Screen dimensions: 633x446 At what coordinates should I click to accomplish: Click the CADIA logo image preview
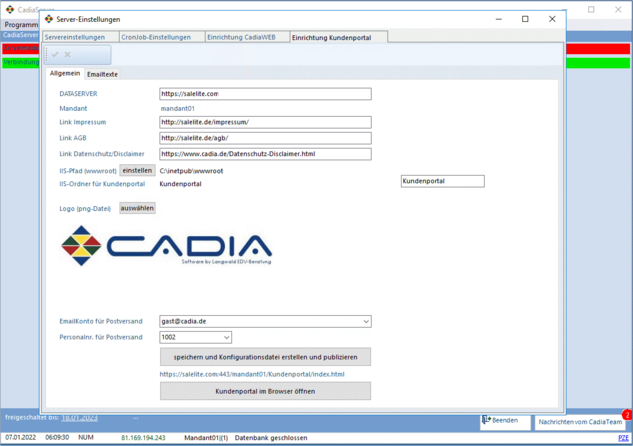(166, 245)
